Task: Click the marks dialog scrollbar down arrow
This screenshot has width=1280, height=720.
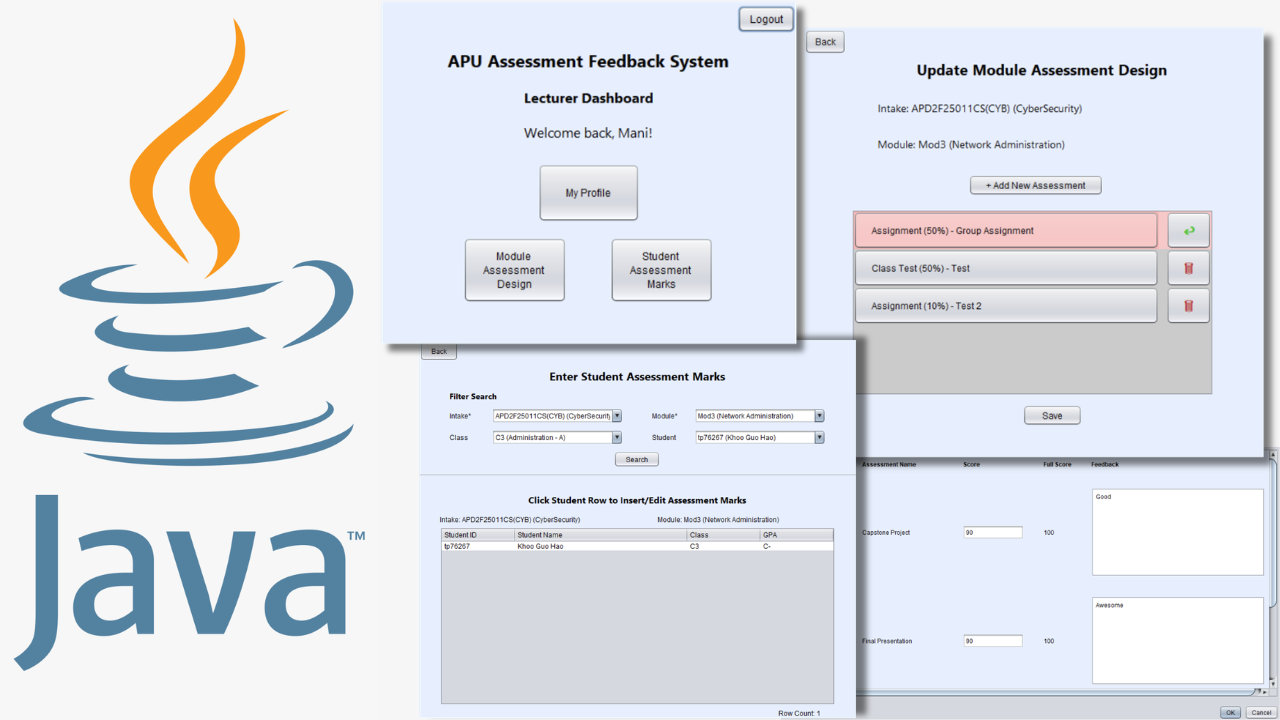Action: click(1274, 682)
